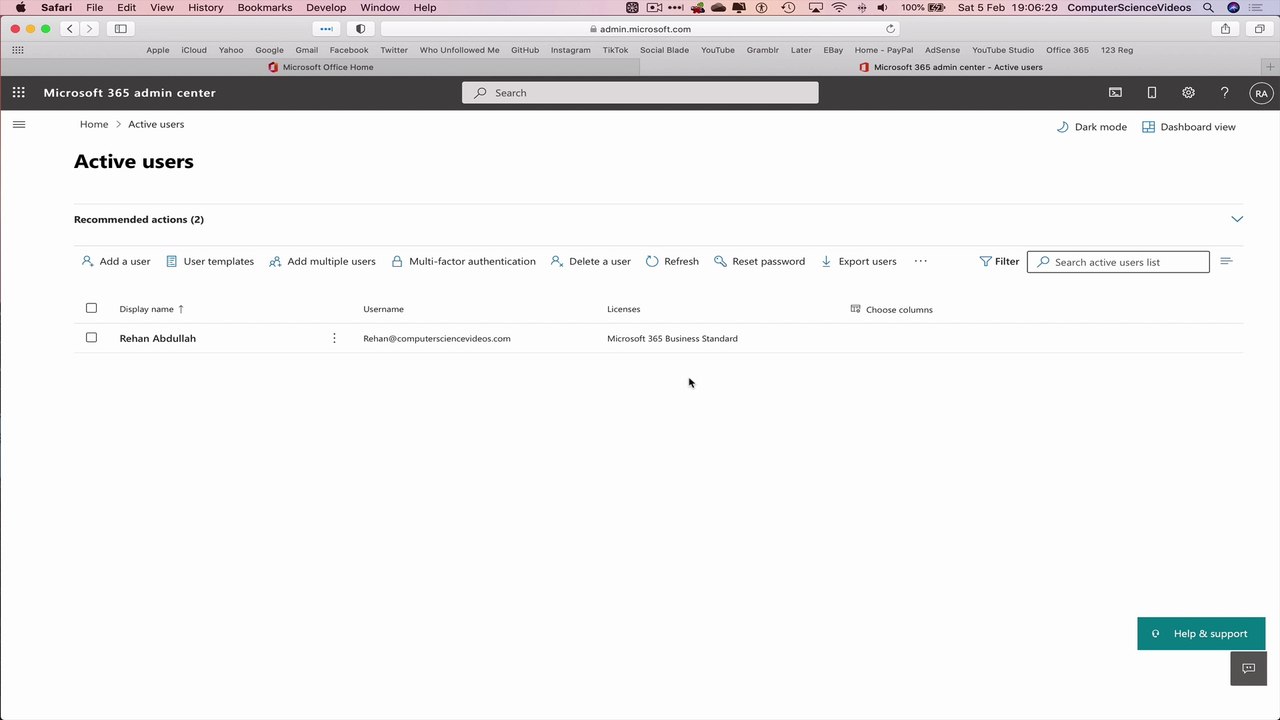Switch to Microsoft Office Home tab
The image size is (1280, 720).
(x=320, y=67)
